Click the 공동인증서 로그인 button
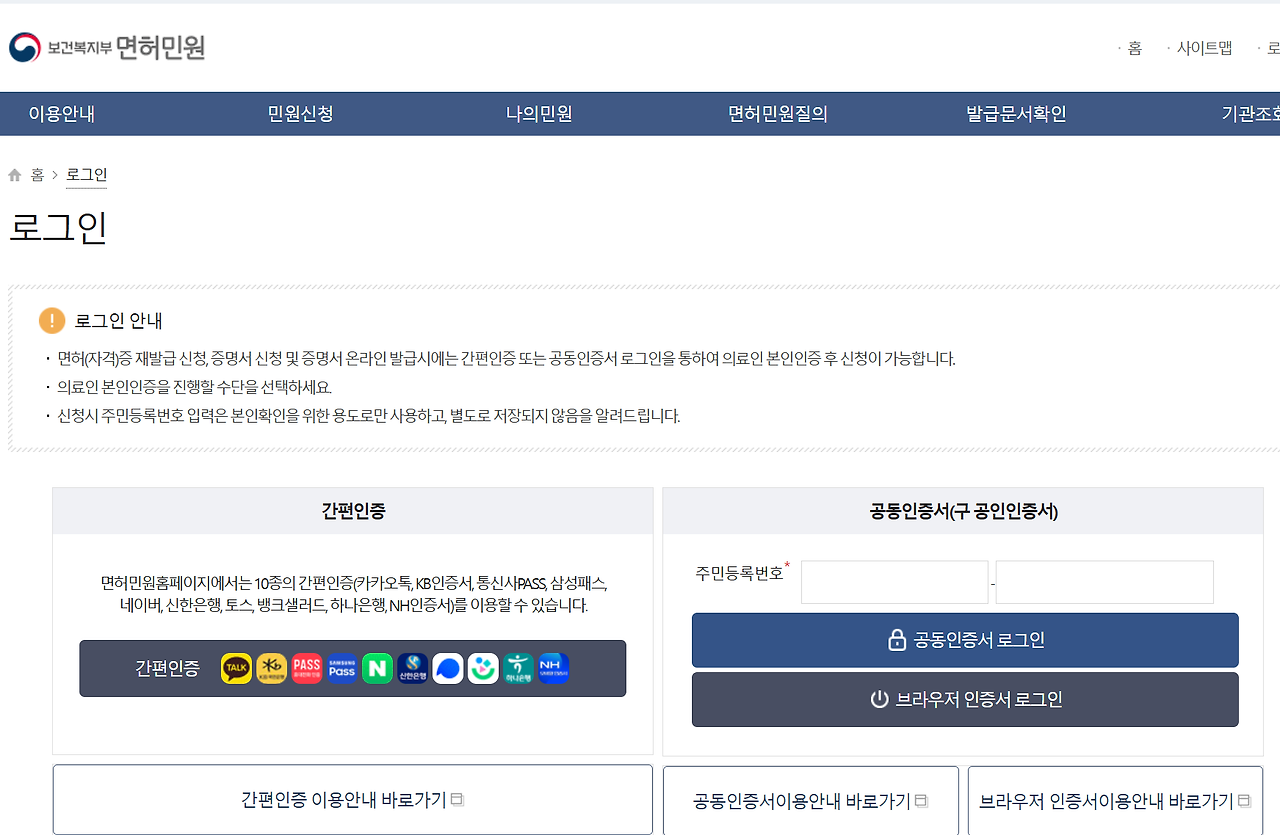The height and width of the screenshot is (835, 1280). click(x=965, y=640)
